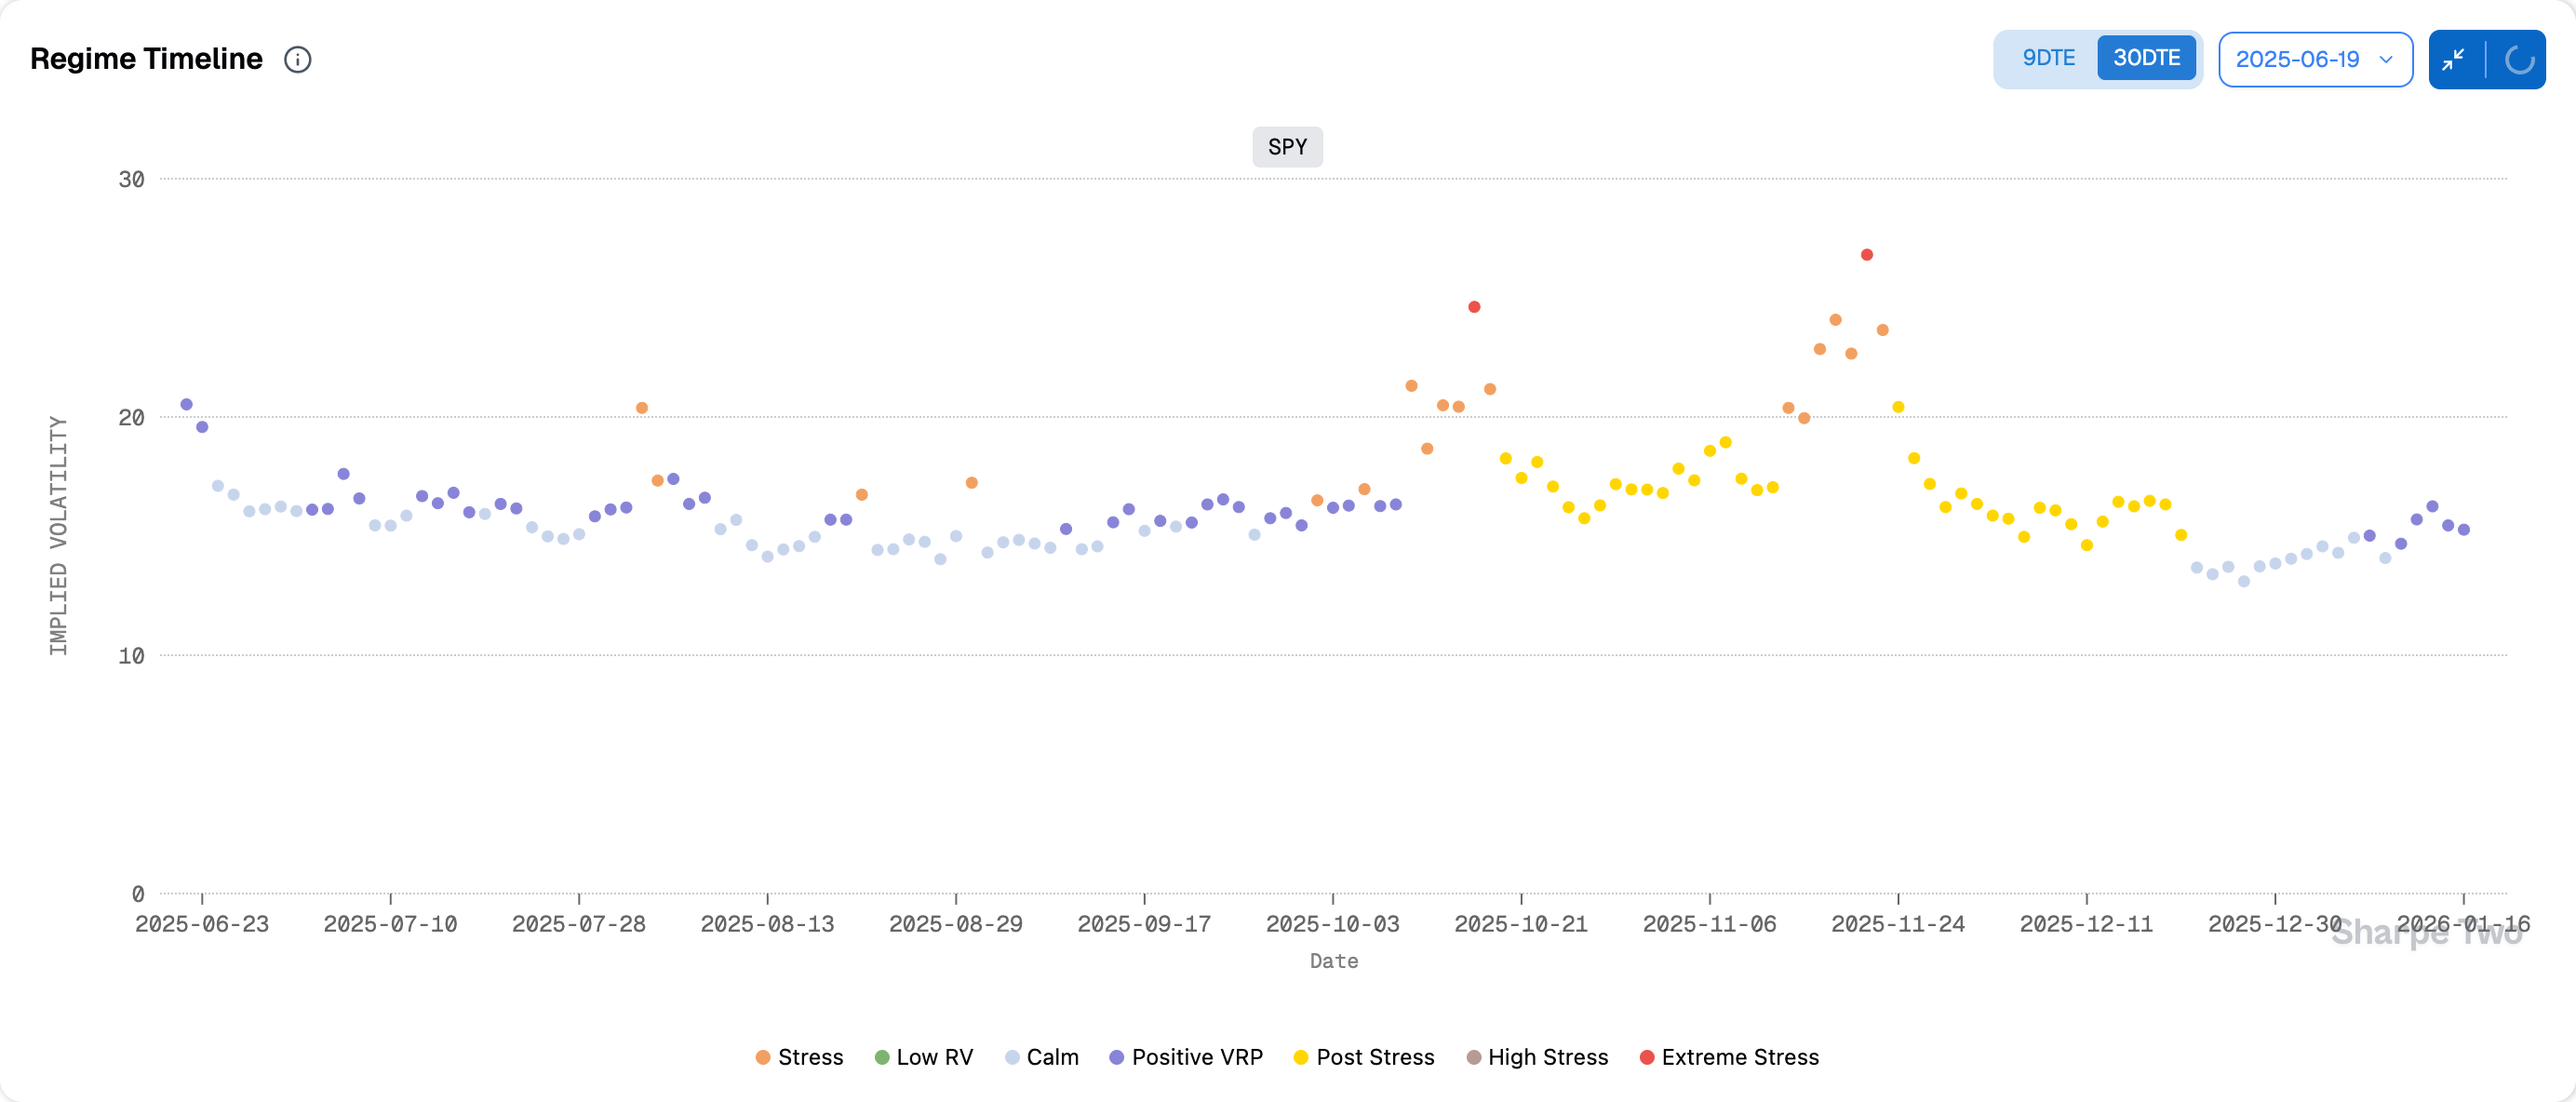
Task: Click the Regime Timeline heading
Action: point(146,59)
